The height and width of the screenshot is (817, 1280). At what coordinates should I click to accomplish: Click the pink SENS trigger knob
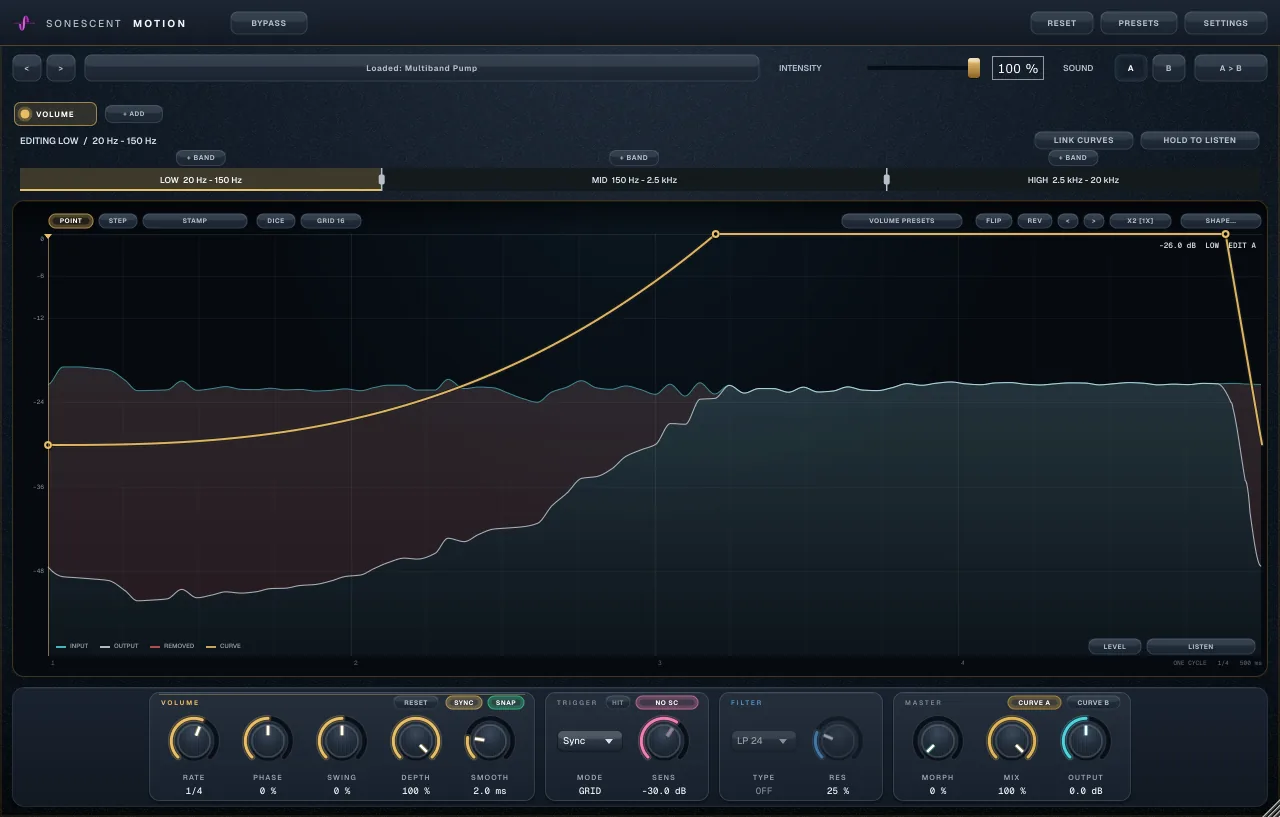point(663,741)
